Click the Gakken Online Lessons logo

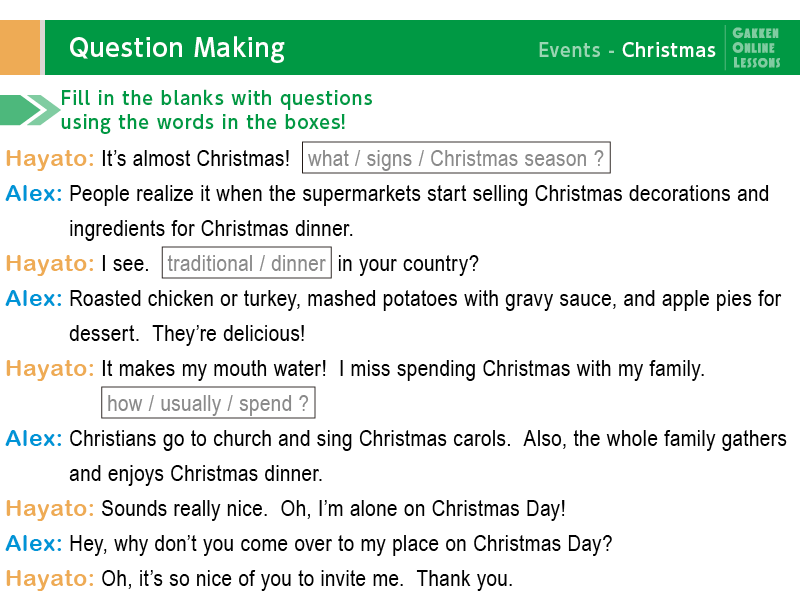(756, 48)
